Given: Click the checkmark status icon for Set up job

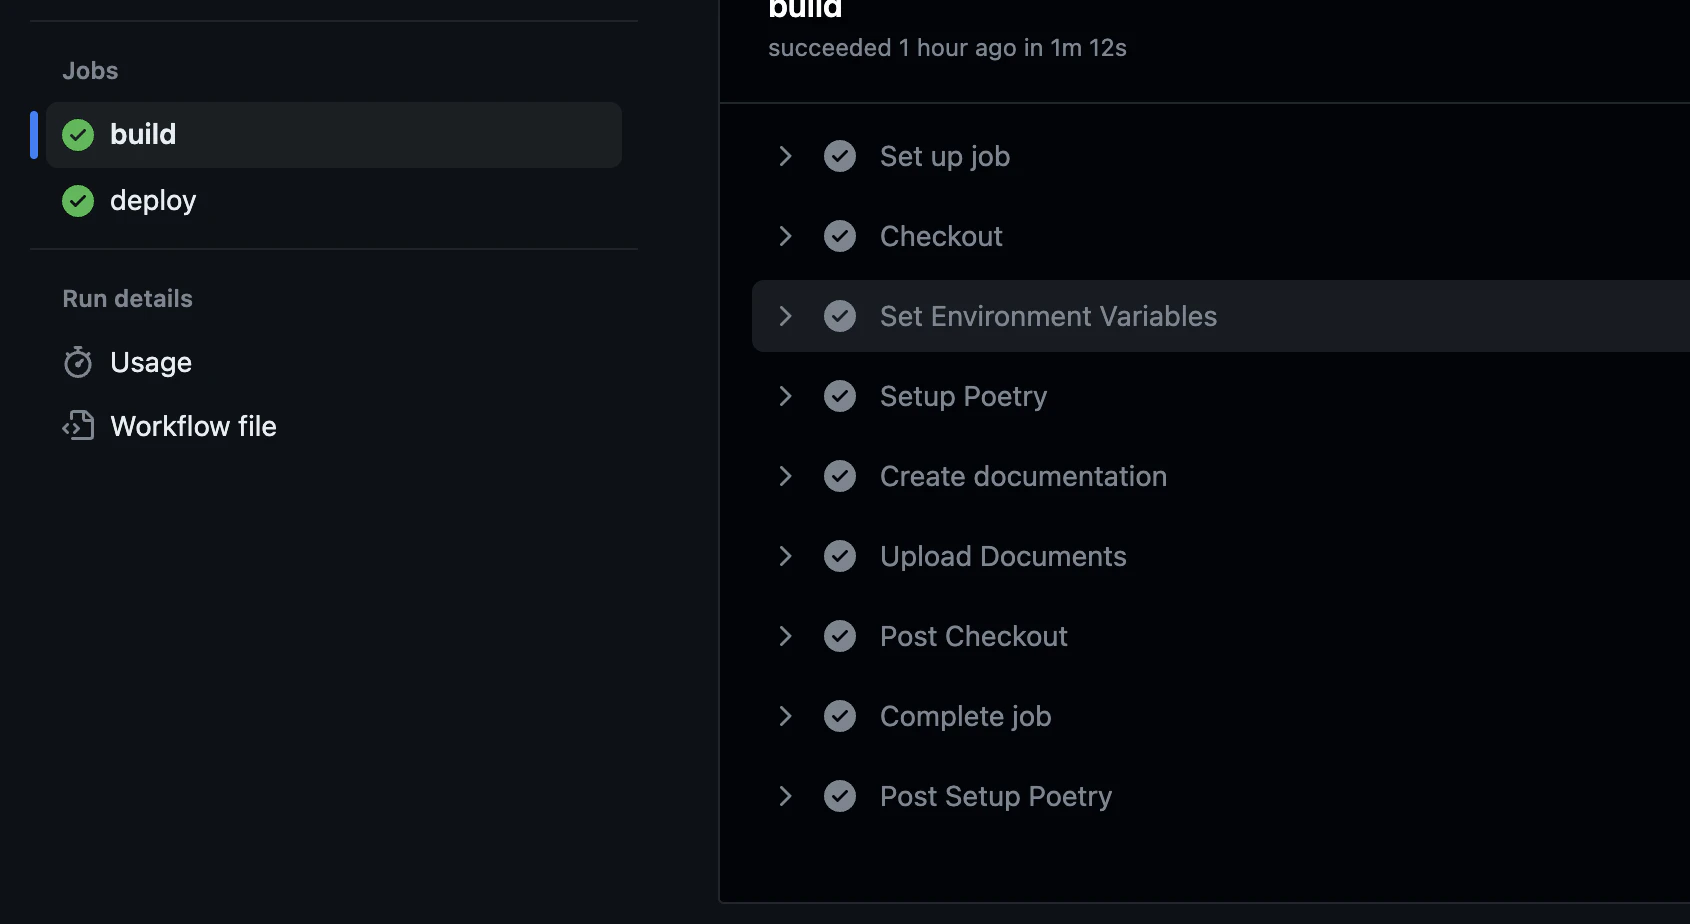Looking at the screenshot, I should pos(840,156).
